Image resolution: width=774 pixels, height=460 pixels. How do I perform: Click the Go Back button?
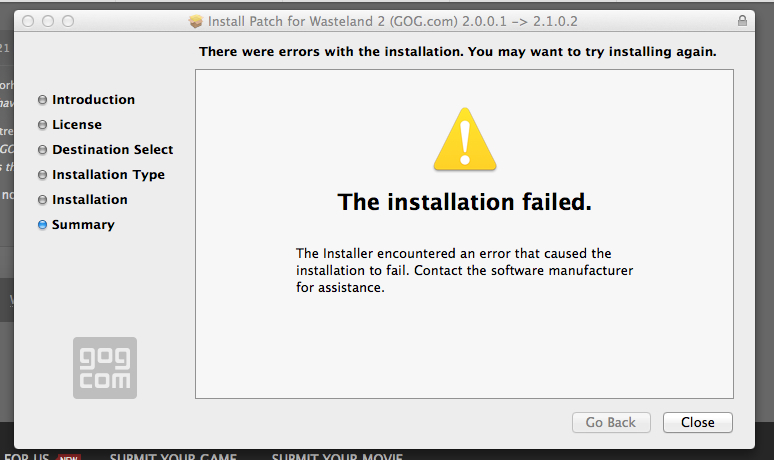click(611, 422)
